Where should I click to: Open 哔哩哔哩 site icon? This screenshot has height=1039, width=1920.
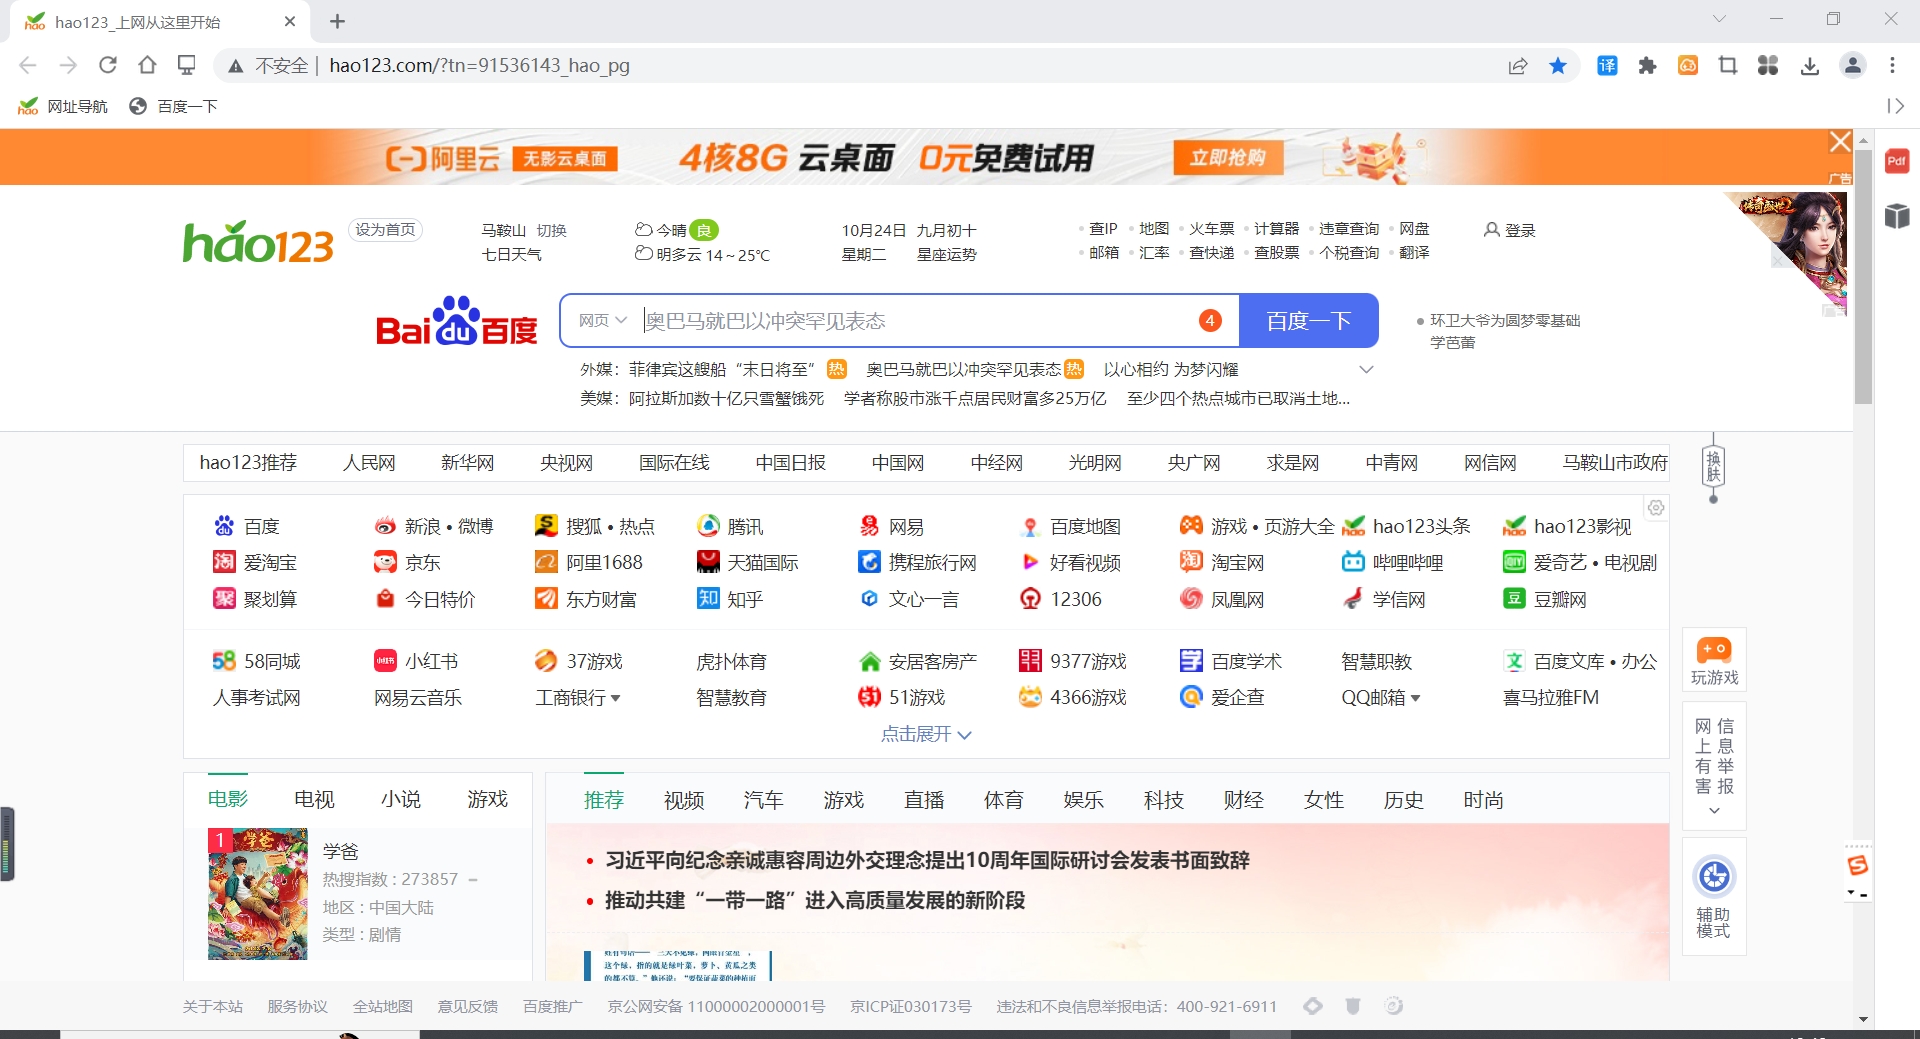pos(1353,562)
